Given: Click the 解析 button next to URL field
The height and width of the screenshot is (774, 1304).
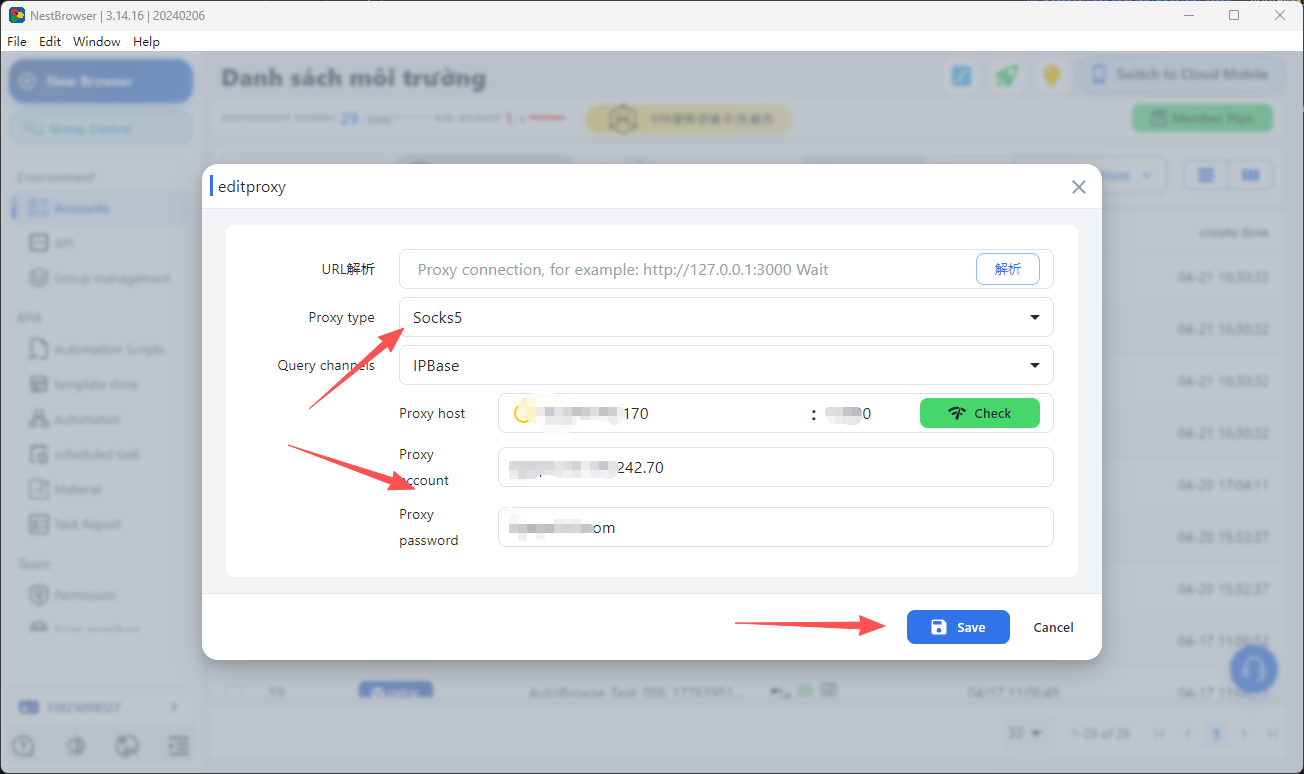Looking at the screenshot, I should [x=1008, y=269].
